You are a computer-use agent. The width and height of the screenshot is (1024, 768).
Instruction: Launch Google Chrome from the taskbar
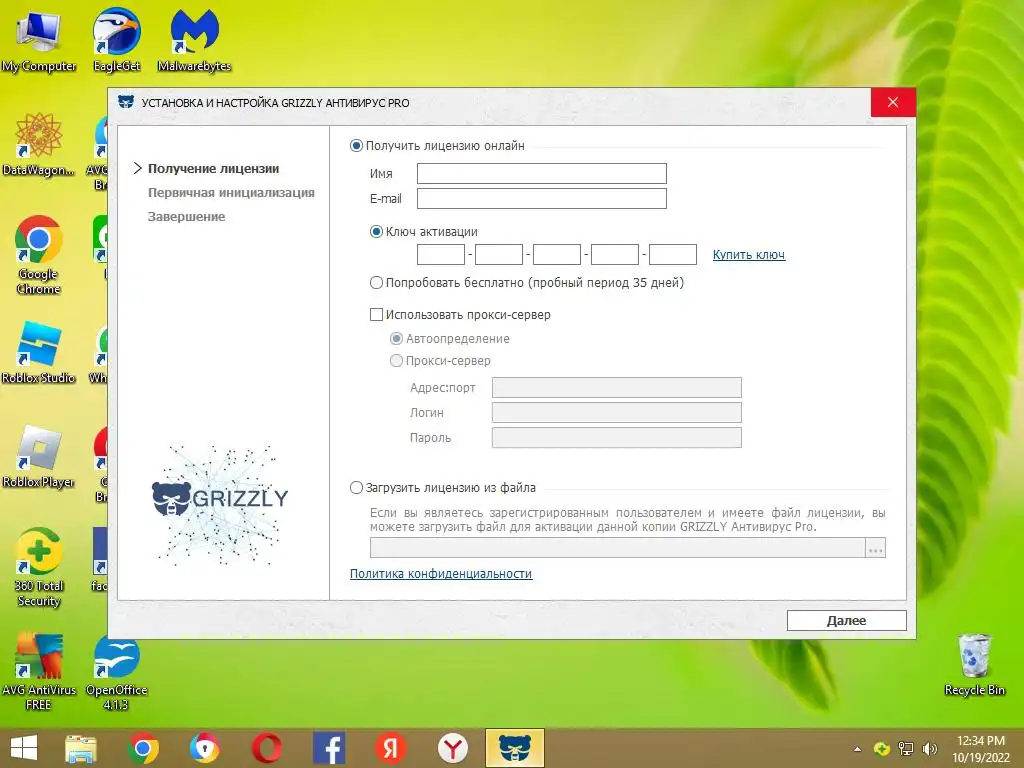coord(143,748)
